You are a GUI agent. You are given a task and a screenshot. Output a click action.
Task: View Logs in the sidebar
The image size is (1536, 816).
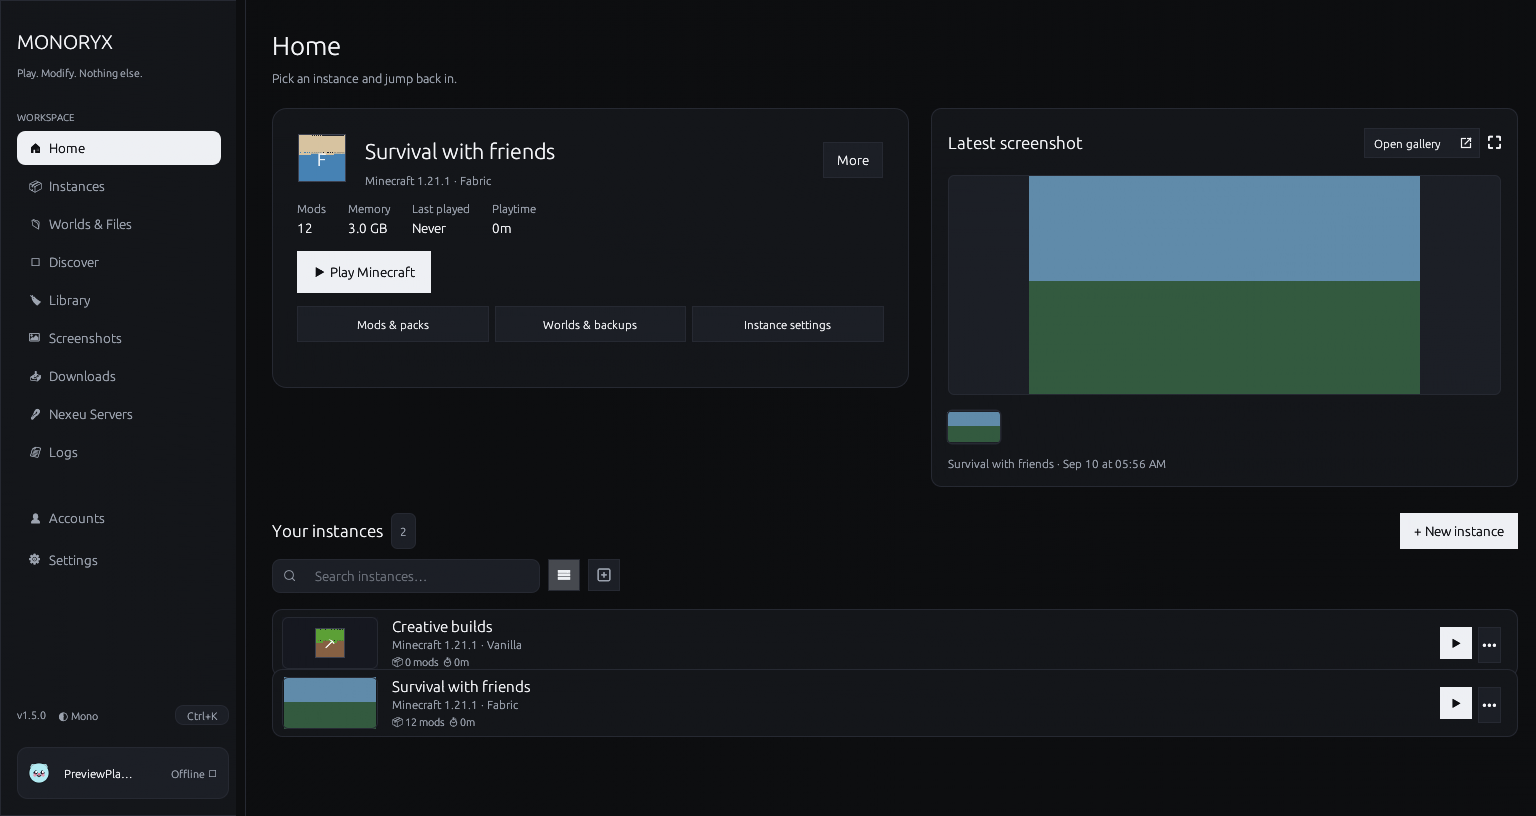tap(119, 452)
